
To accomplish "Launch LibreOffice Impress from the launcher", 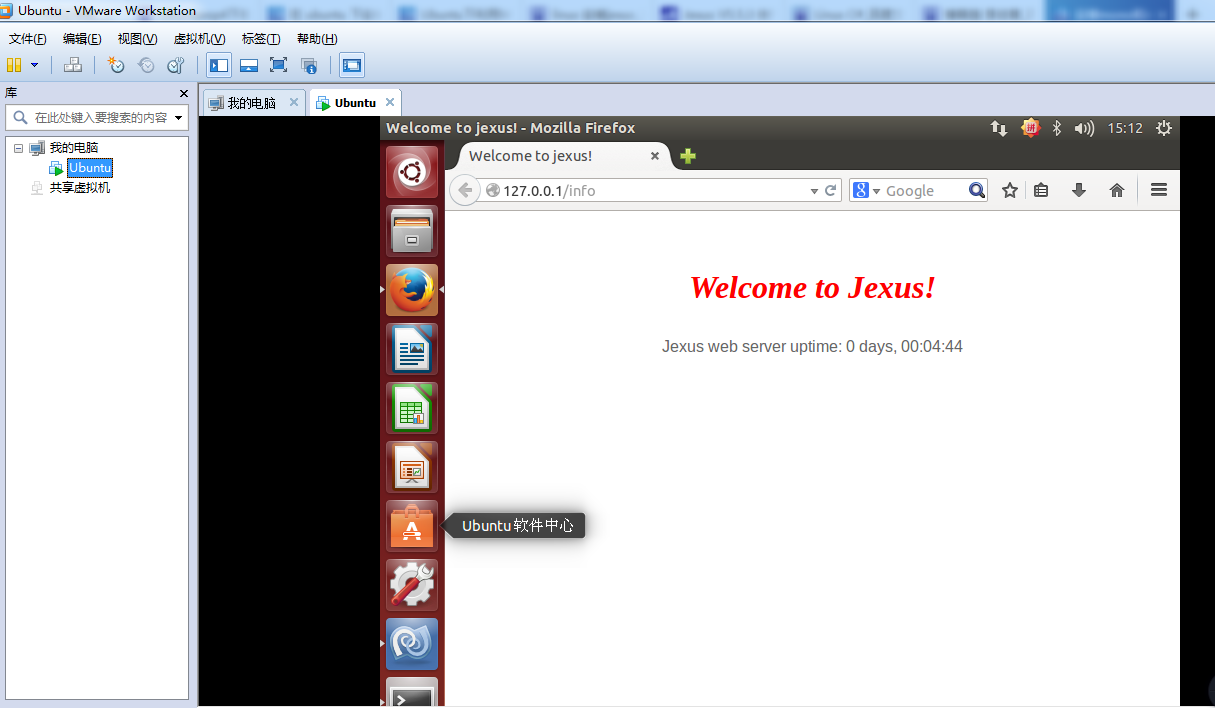I will (412, 467).
